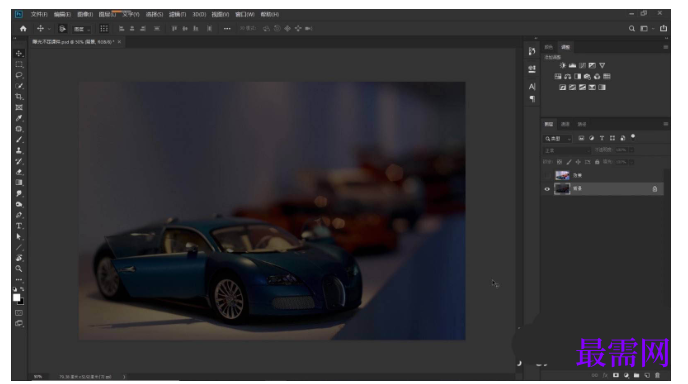Screen dimensions: 688x384
Task: Toggle Quick Mask mode
Action: click(19, 313)
